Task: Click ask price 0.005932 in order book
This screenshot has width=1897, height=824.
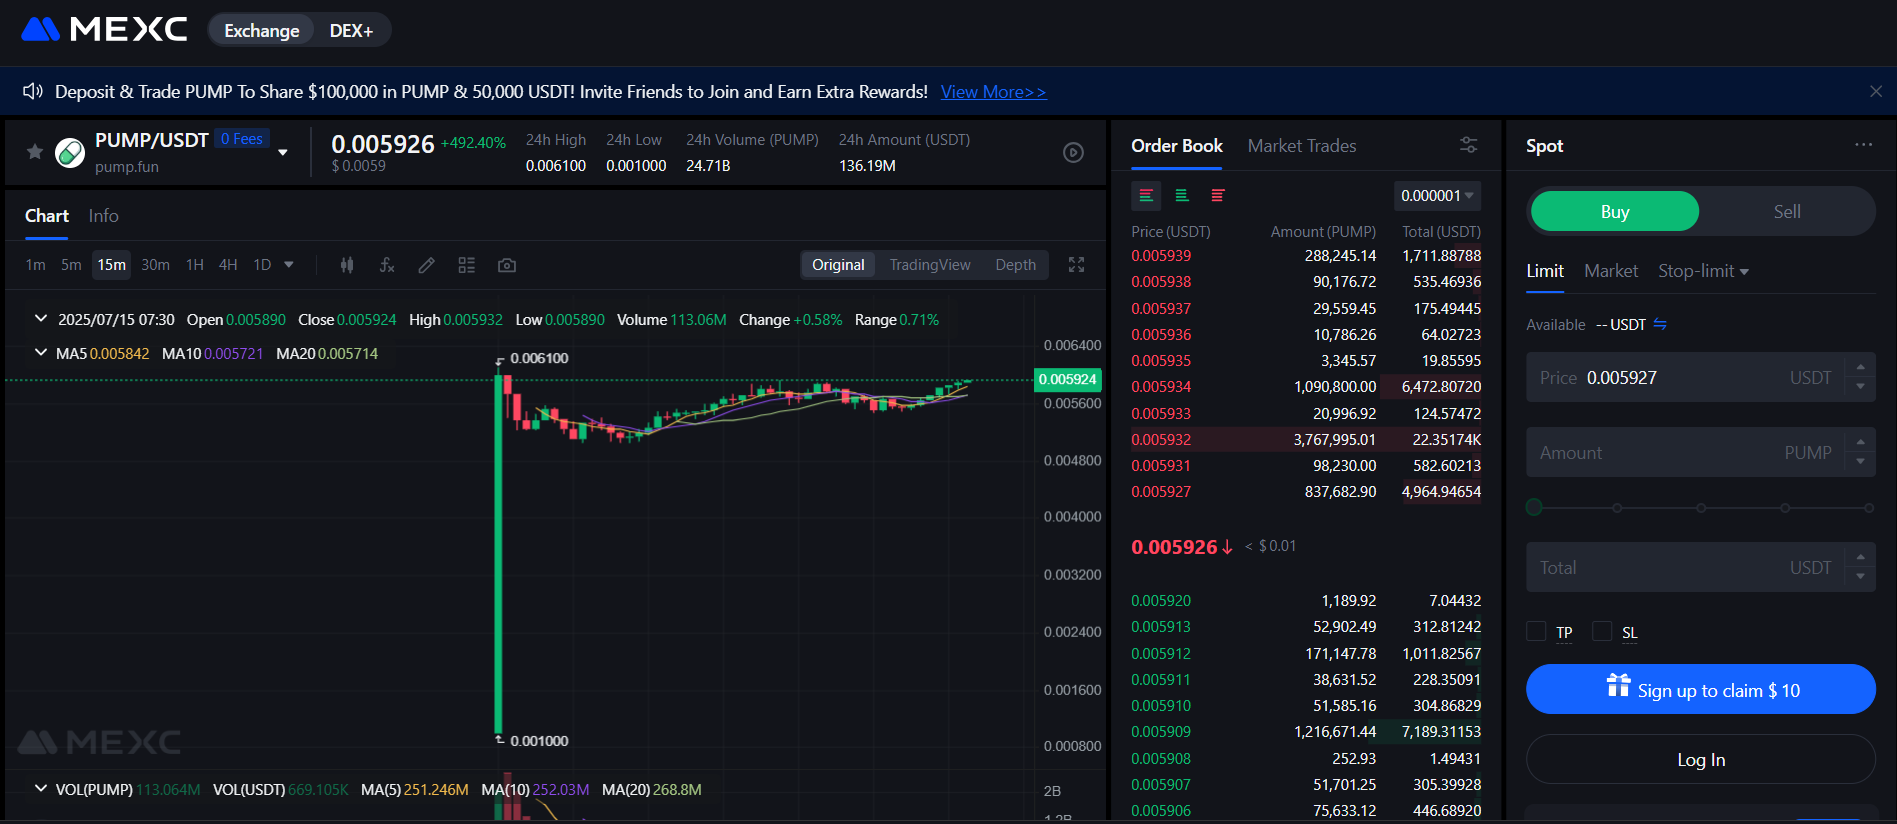Action: pyautogui.click(x=1161, y=440)
